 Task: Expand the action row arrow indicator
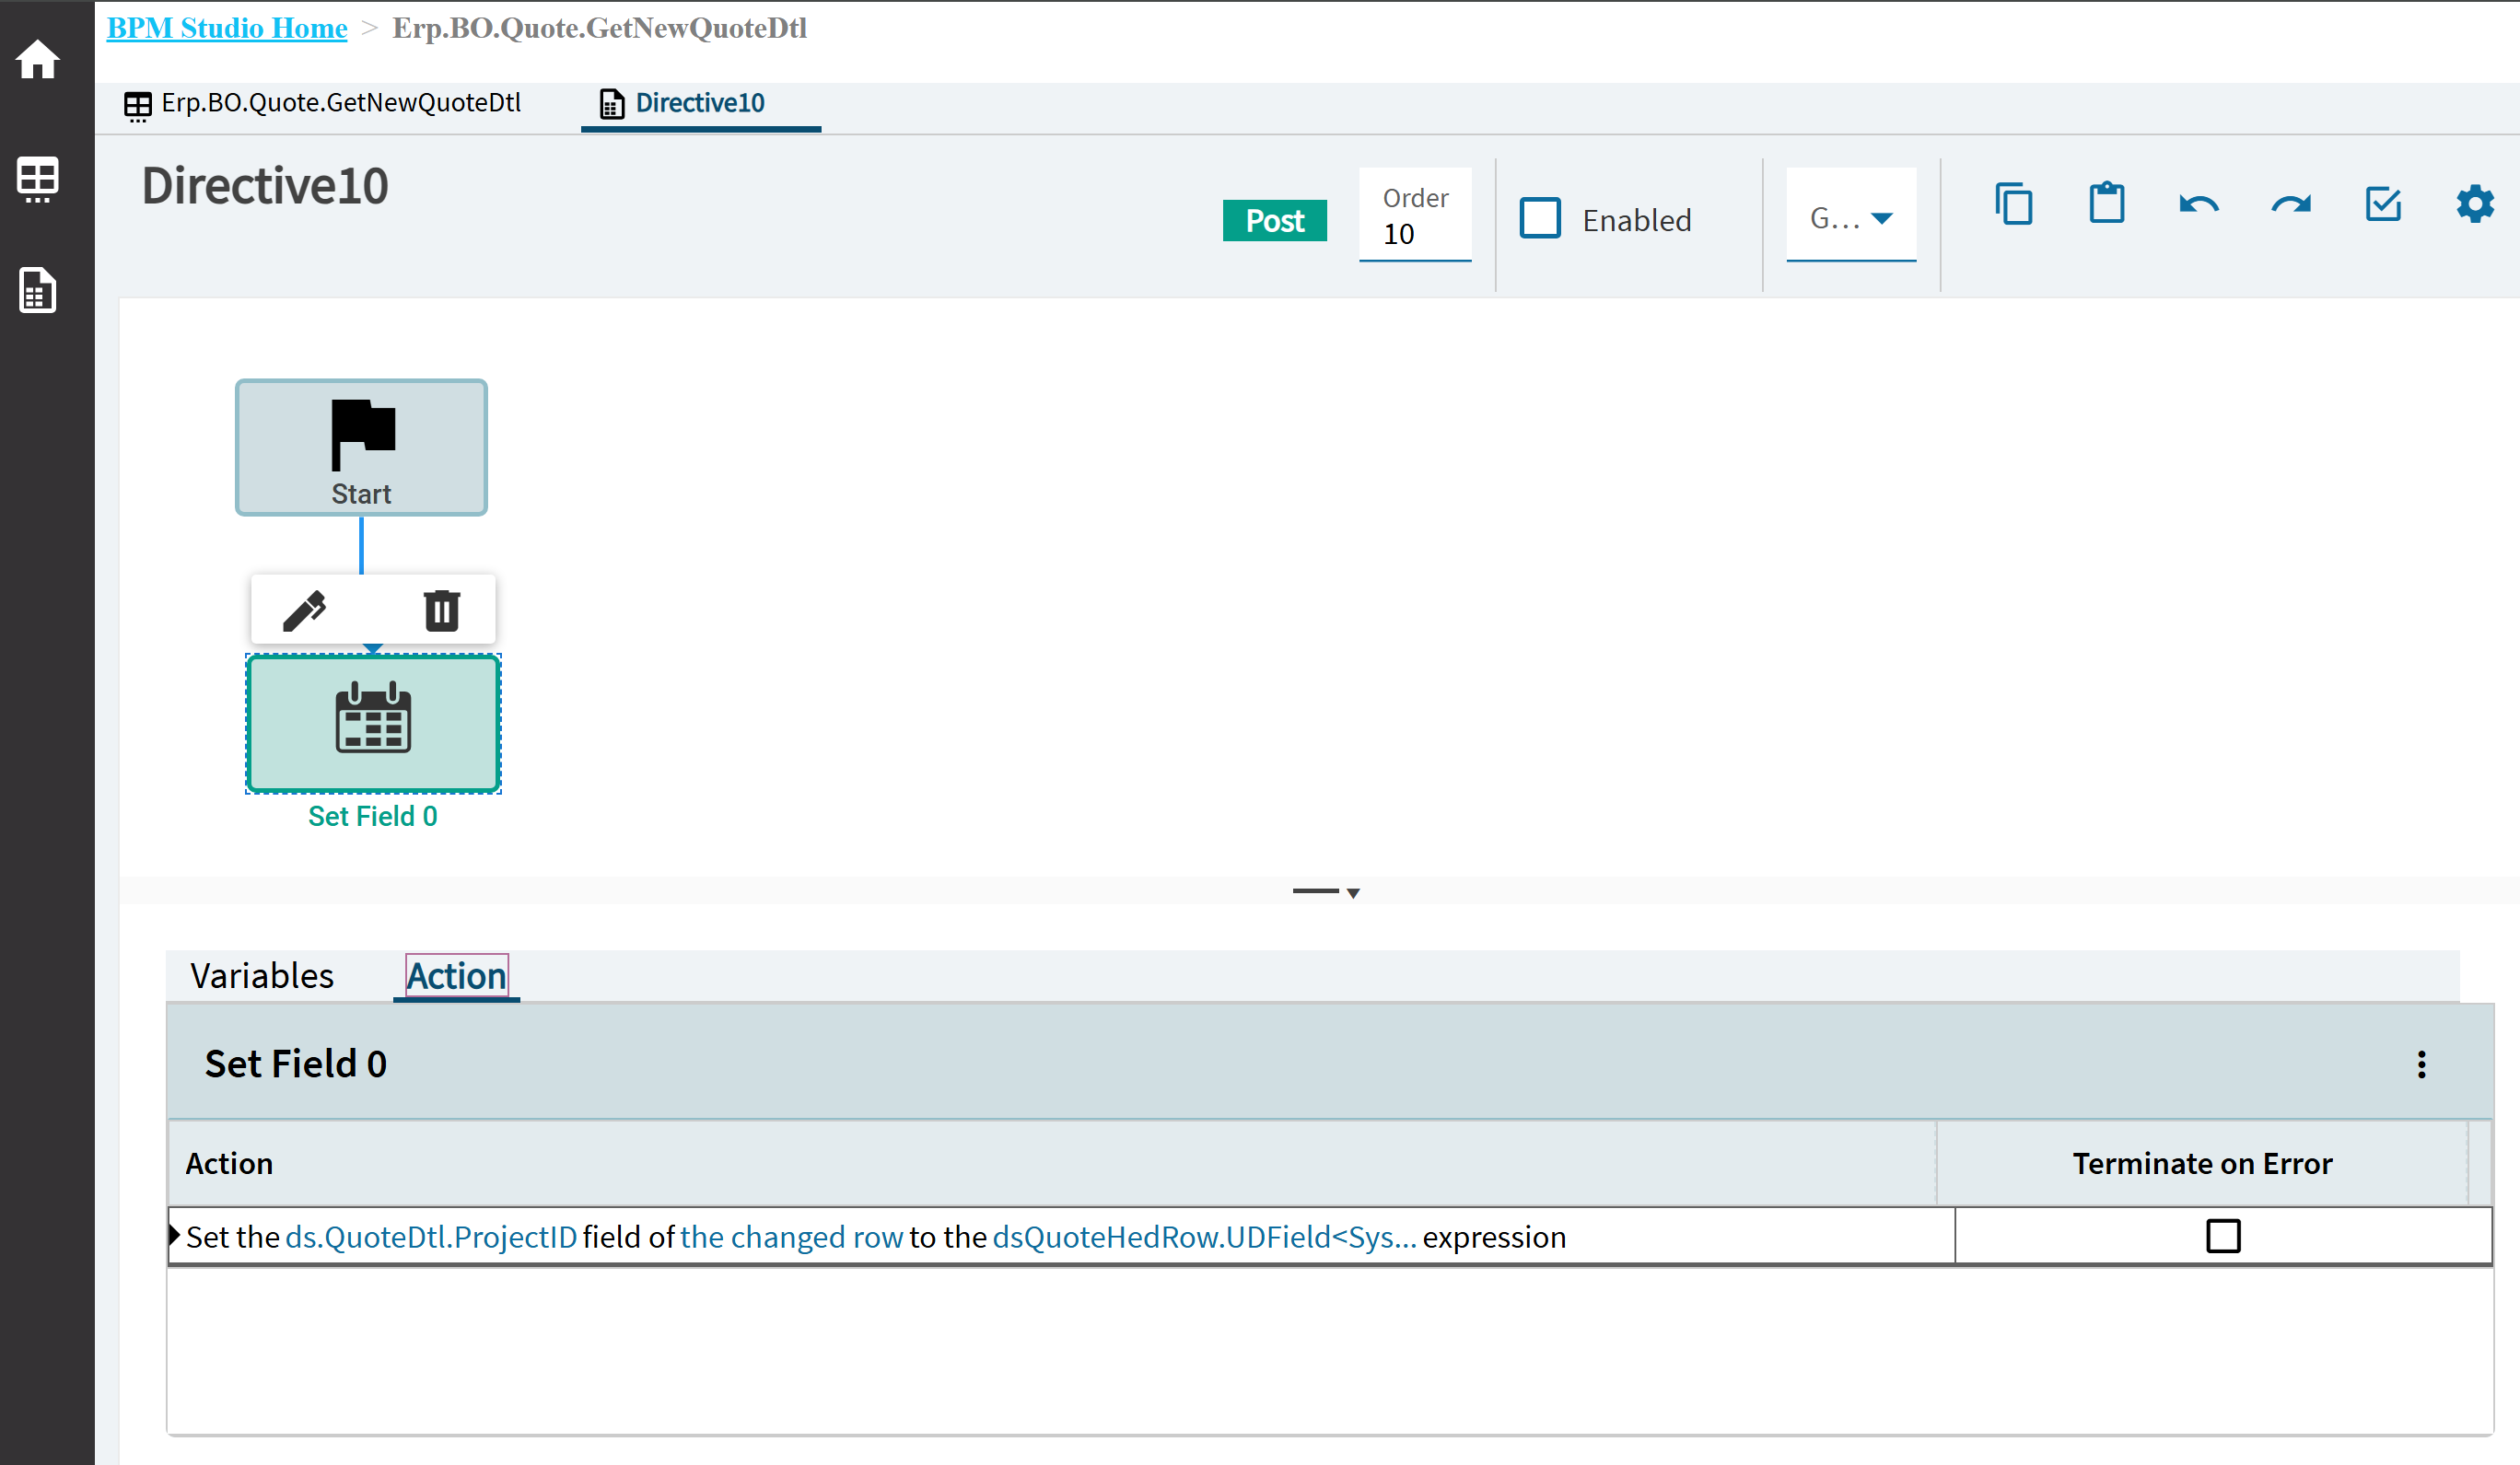click(x=174, y=1235)
